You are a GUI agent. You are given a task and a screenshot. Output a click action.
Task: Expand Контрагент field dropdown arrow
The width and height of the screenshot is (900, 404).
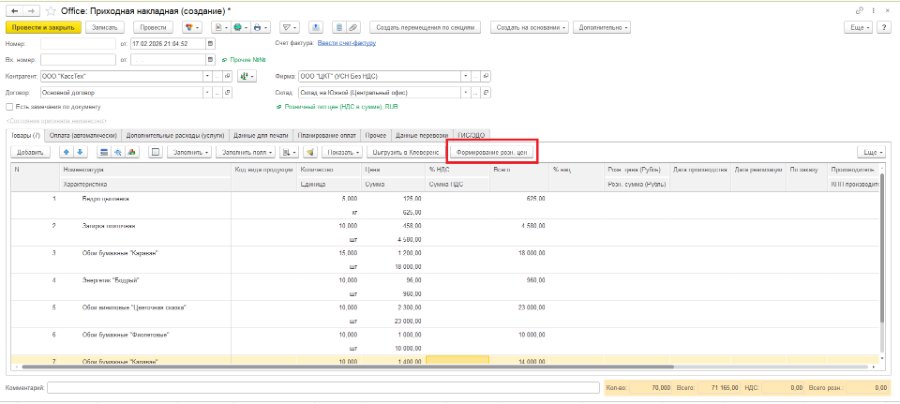point(207,76)
